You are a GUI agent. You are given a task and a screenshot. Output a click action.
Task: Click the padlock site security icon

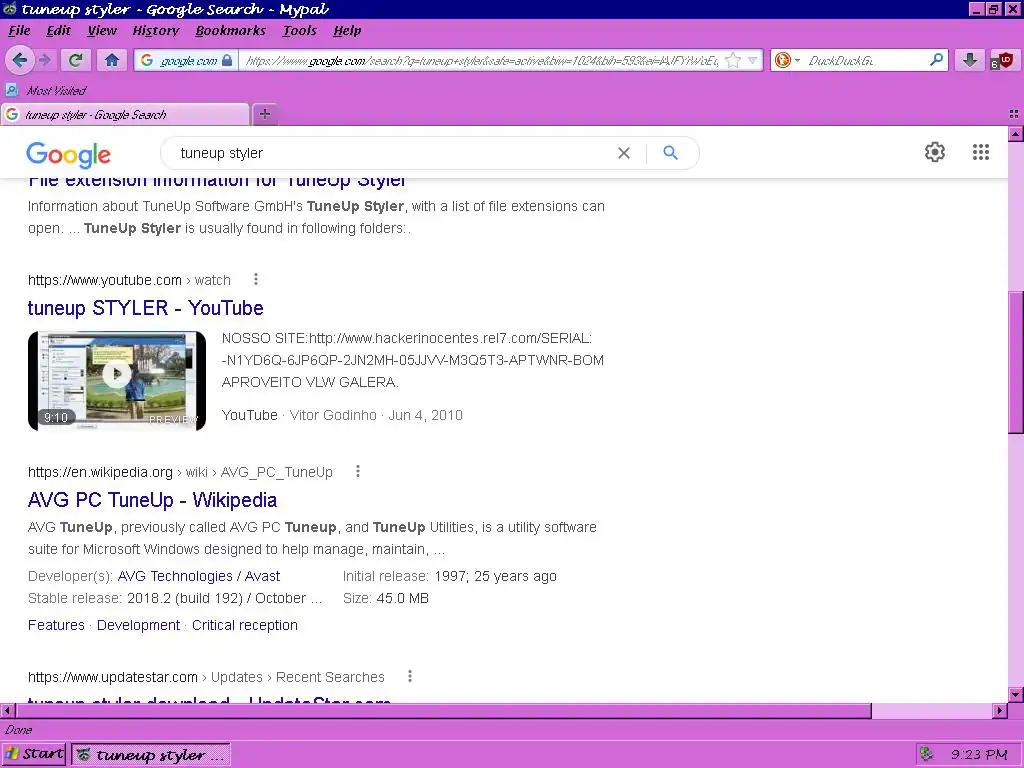(x=227, y=60)
